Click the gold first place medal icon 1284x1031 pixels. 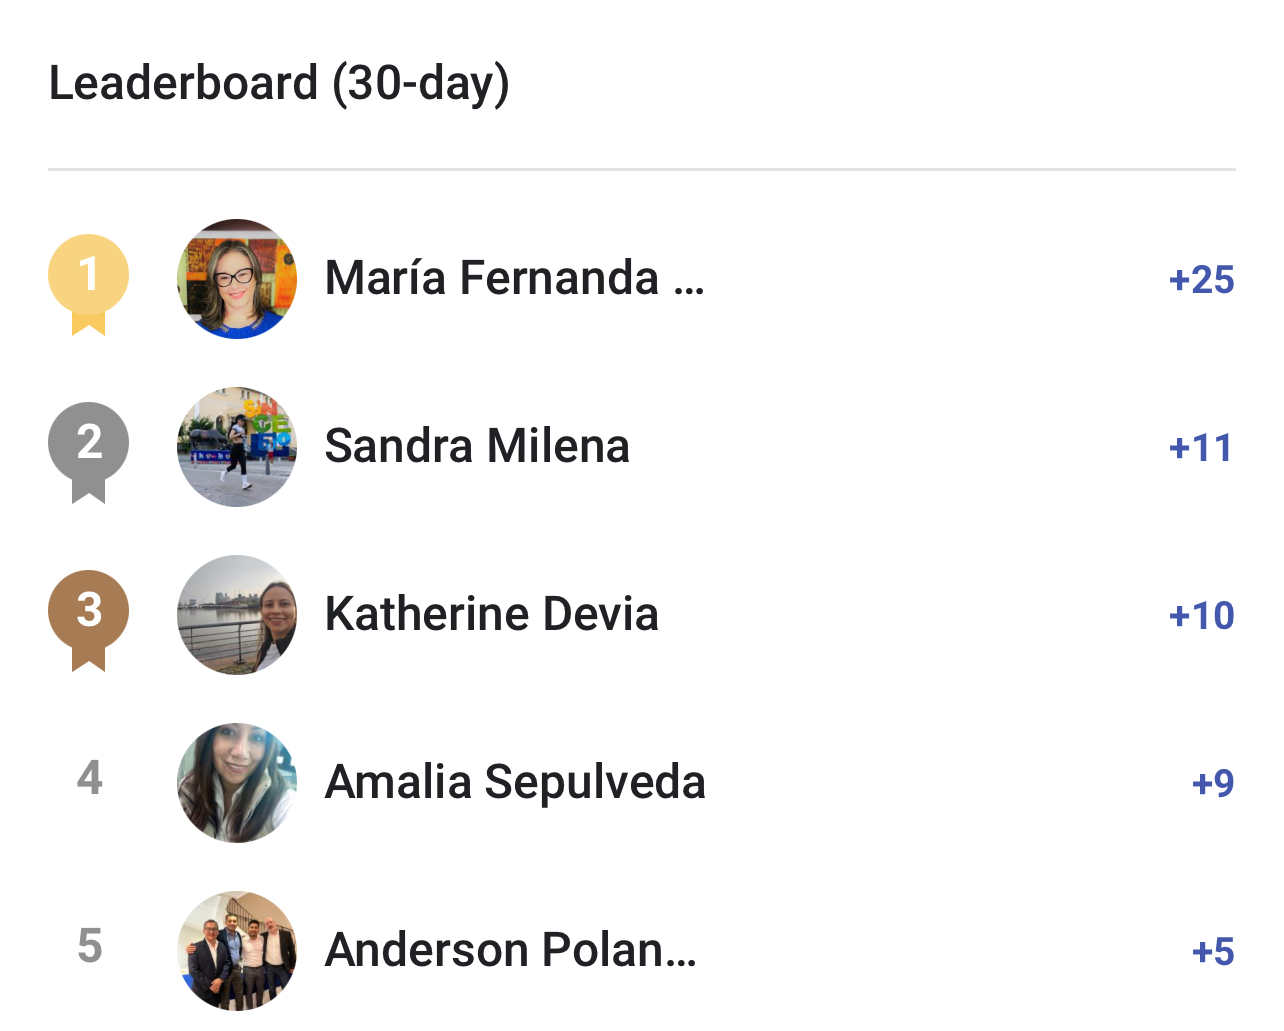(x=89, y=284)
